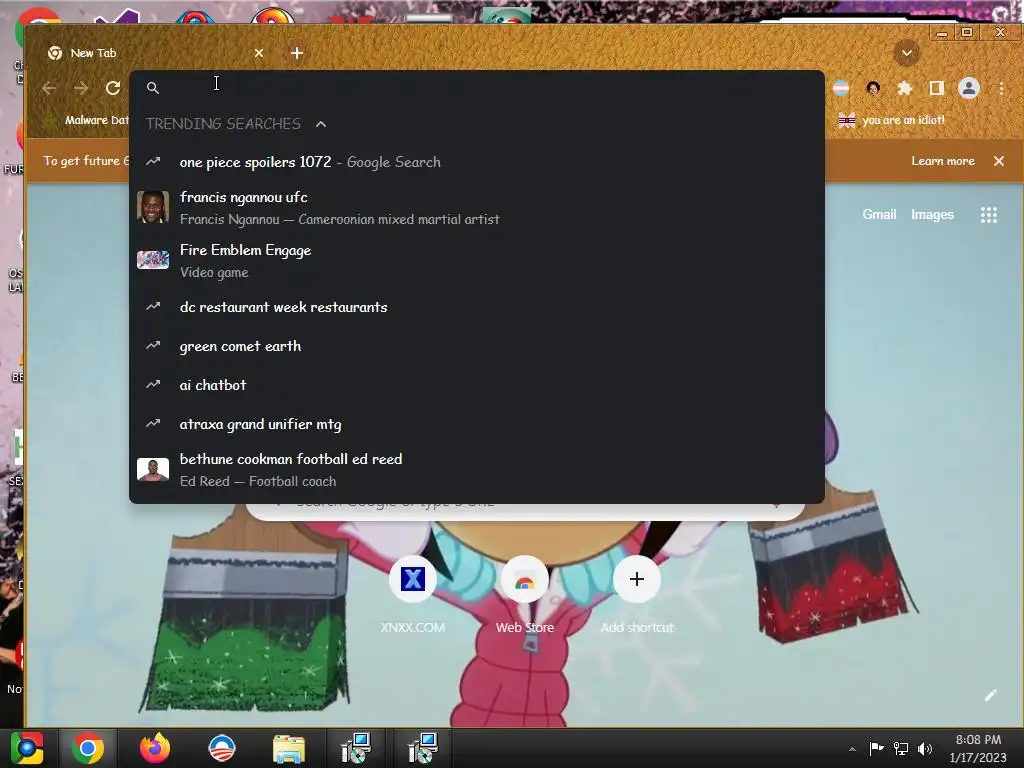This screenshot has height=768, width=1024.
Task: Click the striped flag extension icon
Action: click(841, 88)
